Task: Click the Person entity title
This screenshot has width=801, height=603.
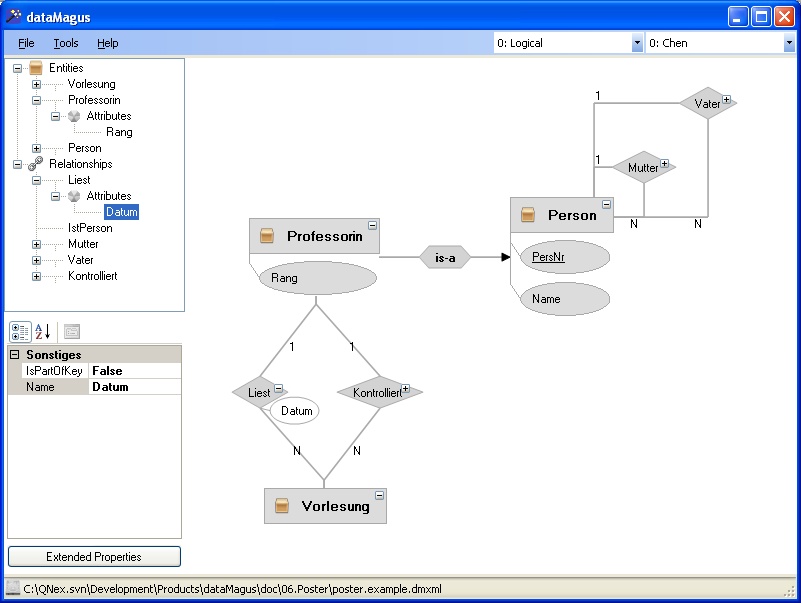Action: (572, 215)
